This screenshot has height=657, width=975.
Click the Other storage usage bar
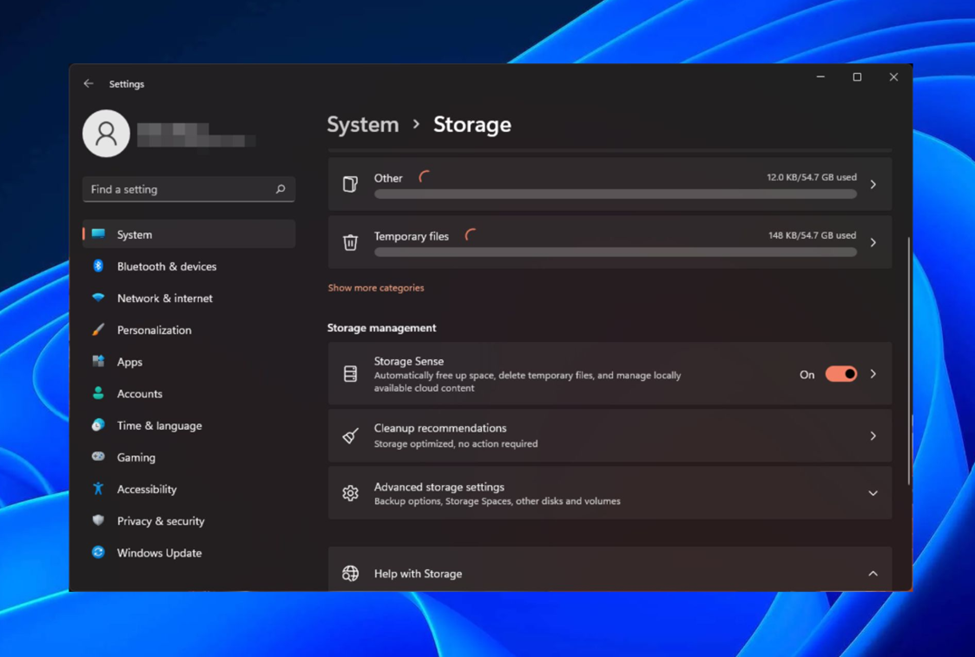click(615, 194)
